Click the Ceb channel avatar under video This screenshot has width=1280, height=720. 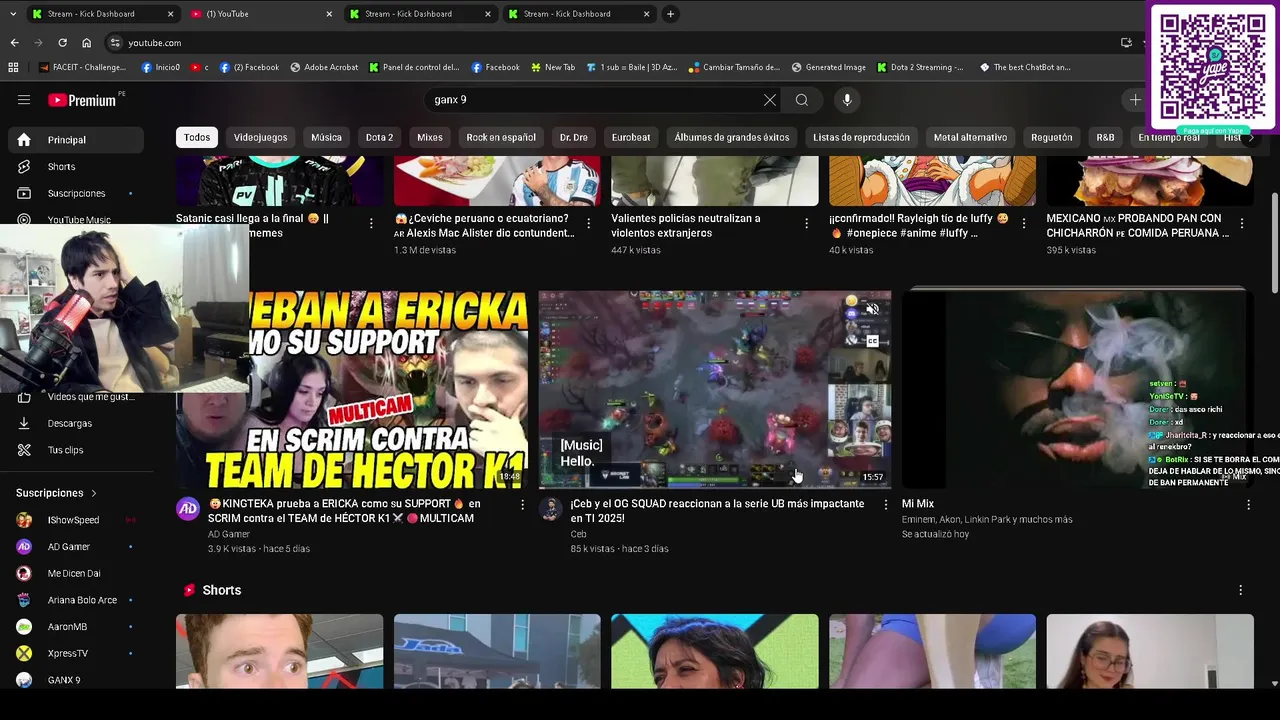(x=550, y=509)
